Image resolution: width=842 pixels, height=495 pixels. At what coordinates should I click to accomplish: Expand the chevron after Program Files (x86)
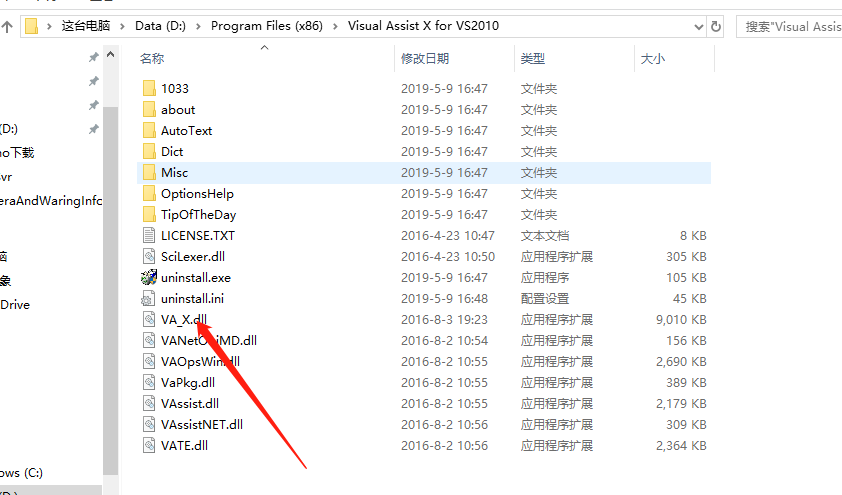point(337,26)
